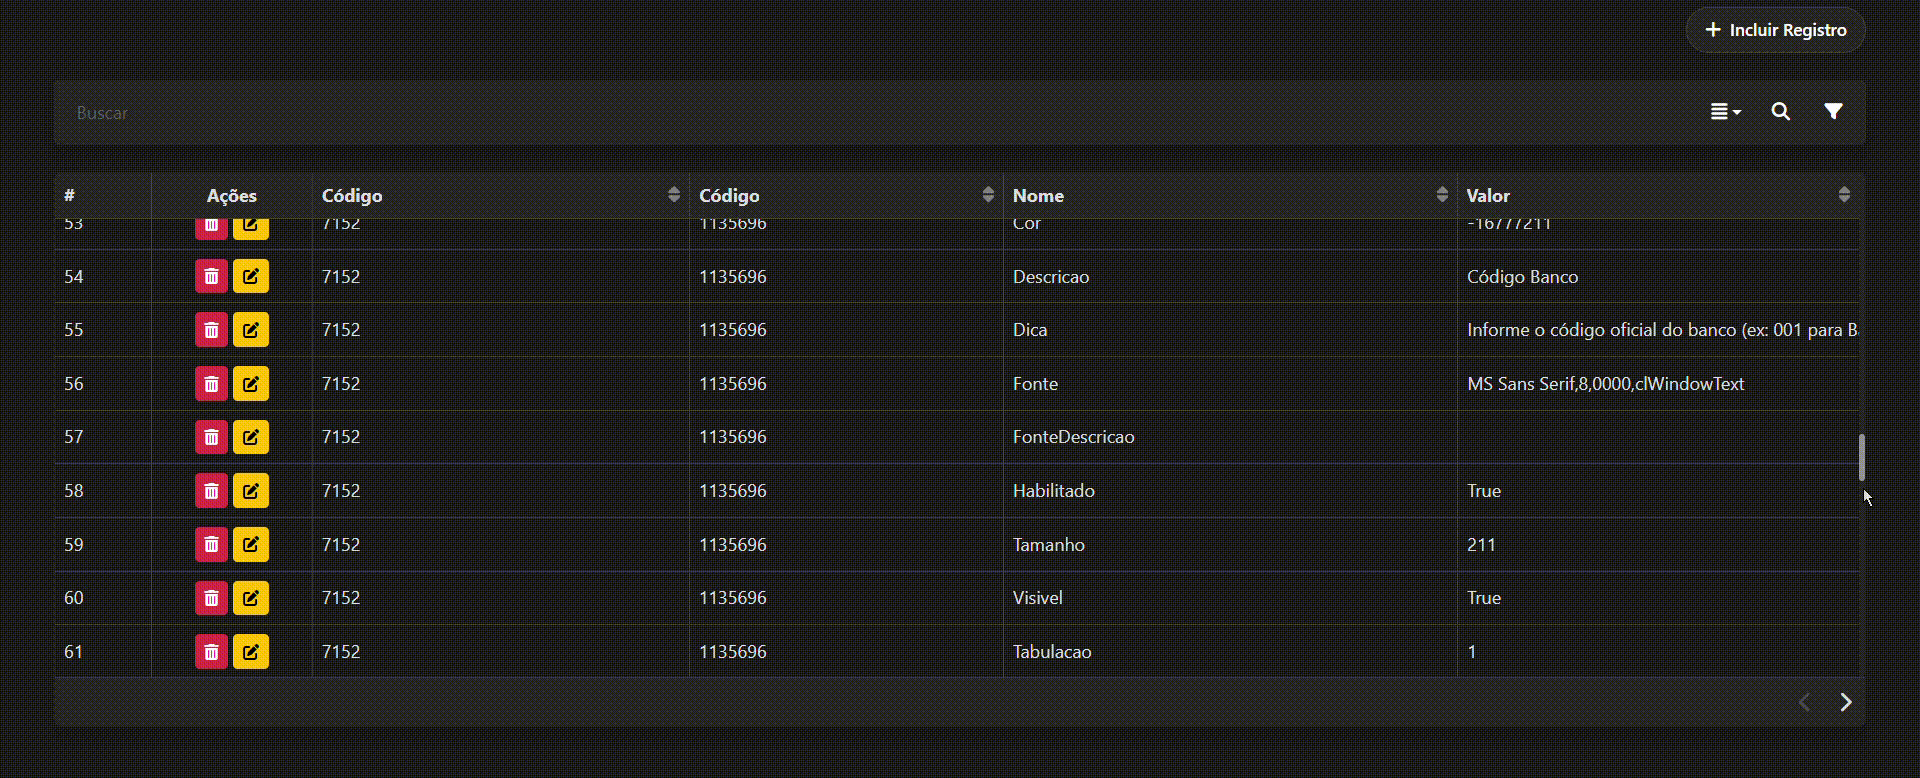Sort by the second Código column
The width and height of the screenshot is (1920, 778).
coord(987,195)
